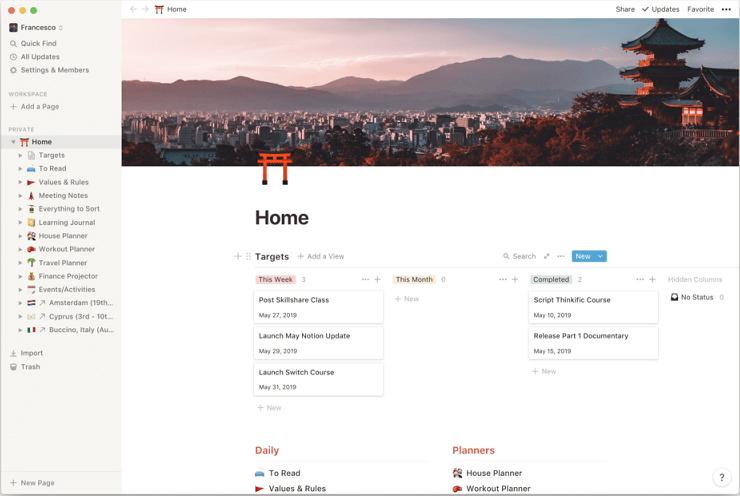This screenshot has width=740, height=496.
Task: Click the torii gate page icon above Home title
Action: click(275, 168)
